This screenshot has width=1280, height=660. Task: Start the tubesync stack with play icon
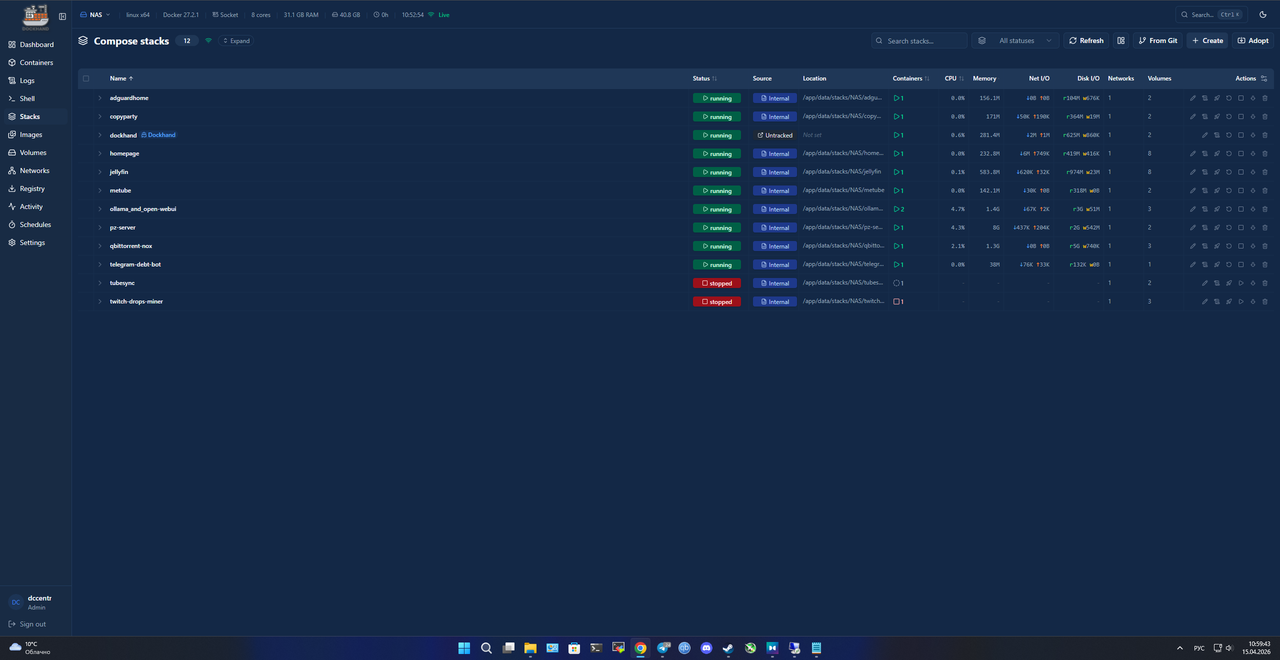click(x=1241, y=283)
